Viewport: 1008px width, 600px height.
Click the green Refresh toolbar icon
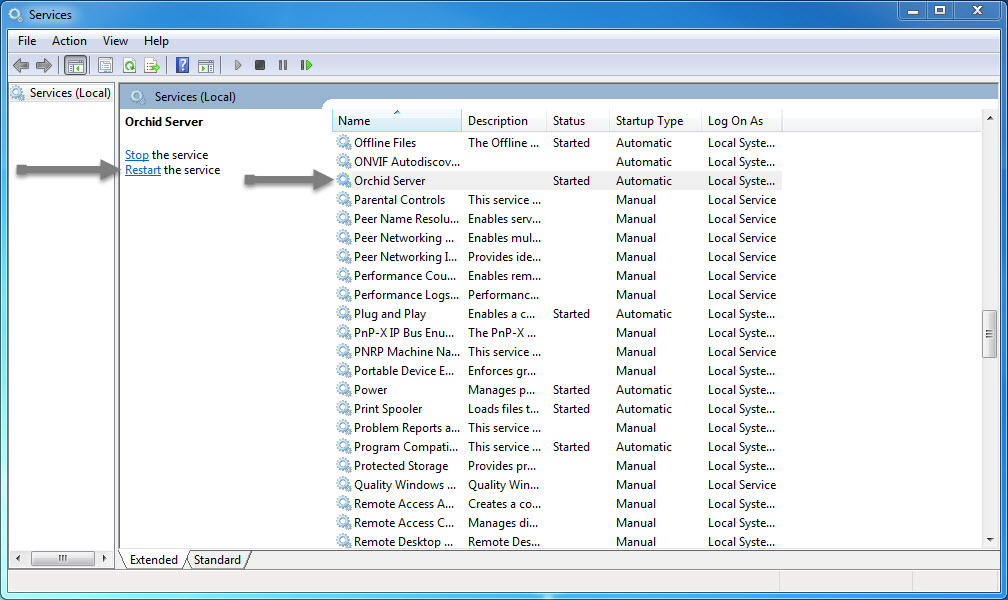click(x=129, y=65)
